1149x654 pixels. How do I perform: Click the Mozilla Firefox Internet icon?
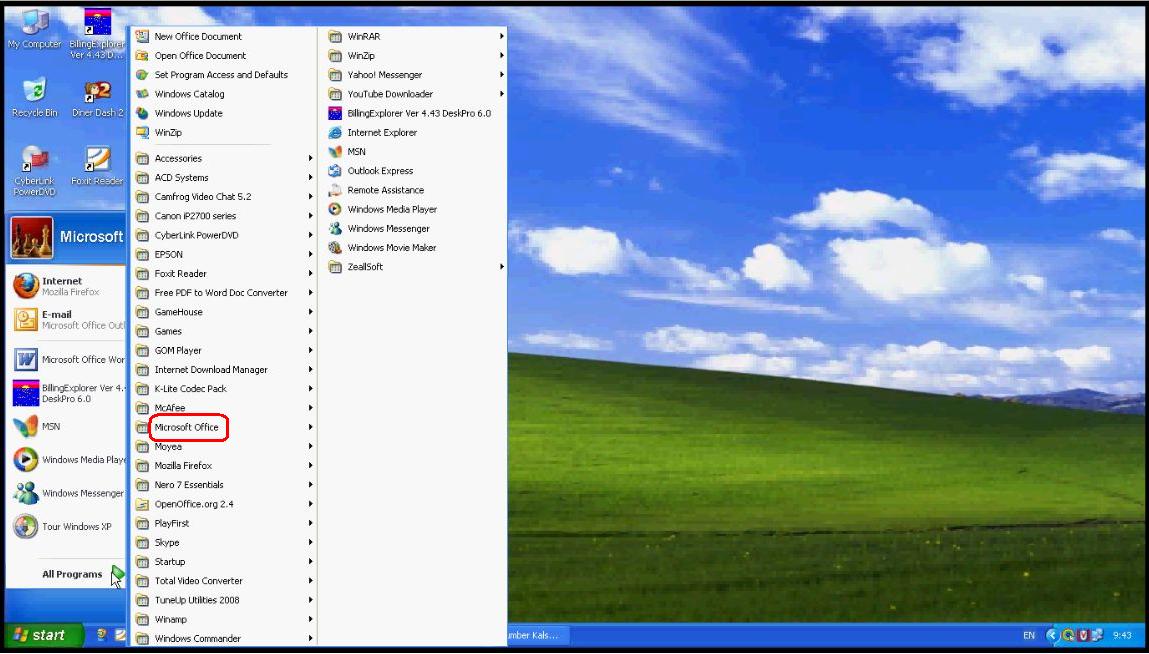[26, 286]
